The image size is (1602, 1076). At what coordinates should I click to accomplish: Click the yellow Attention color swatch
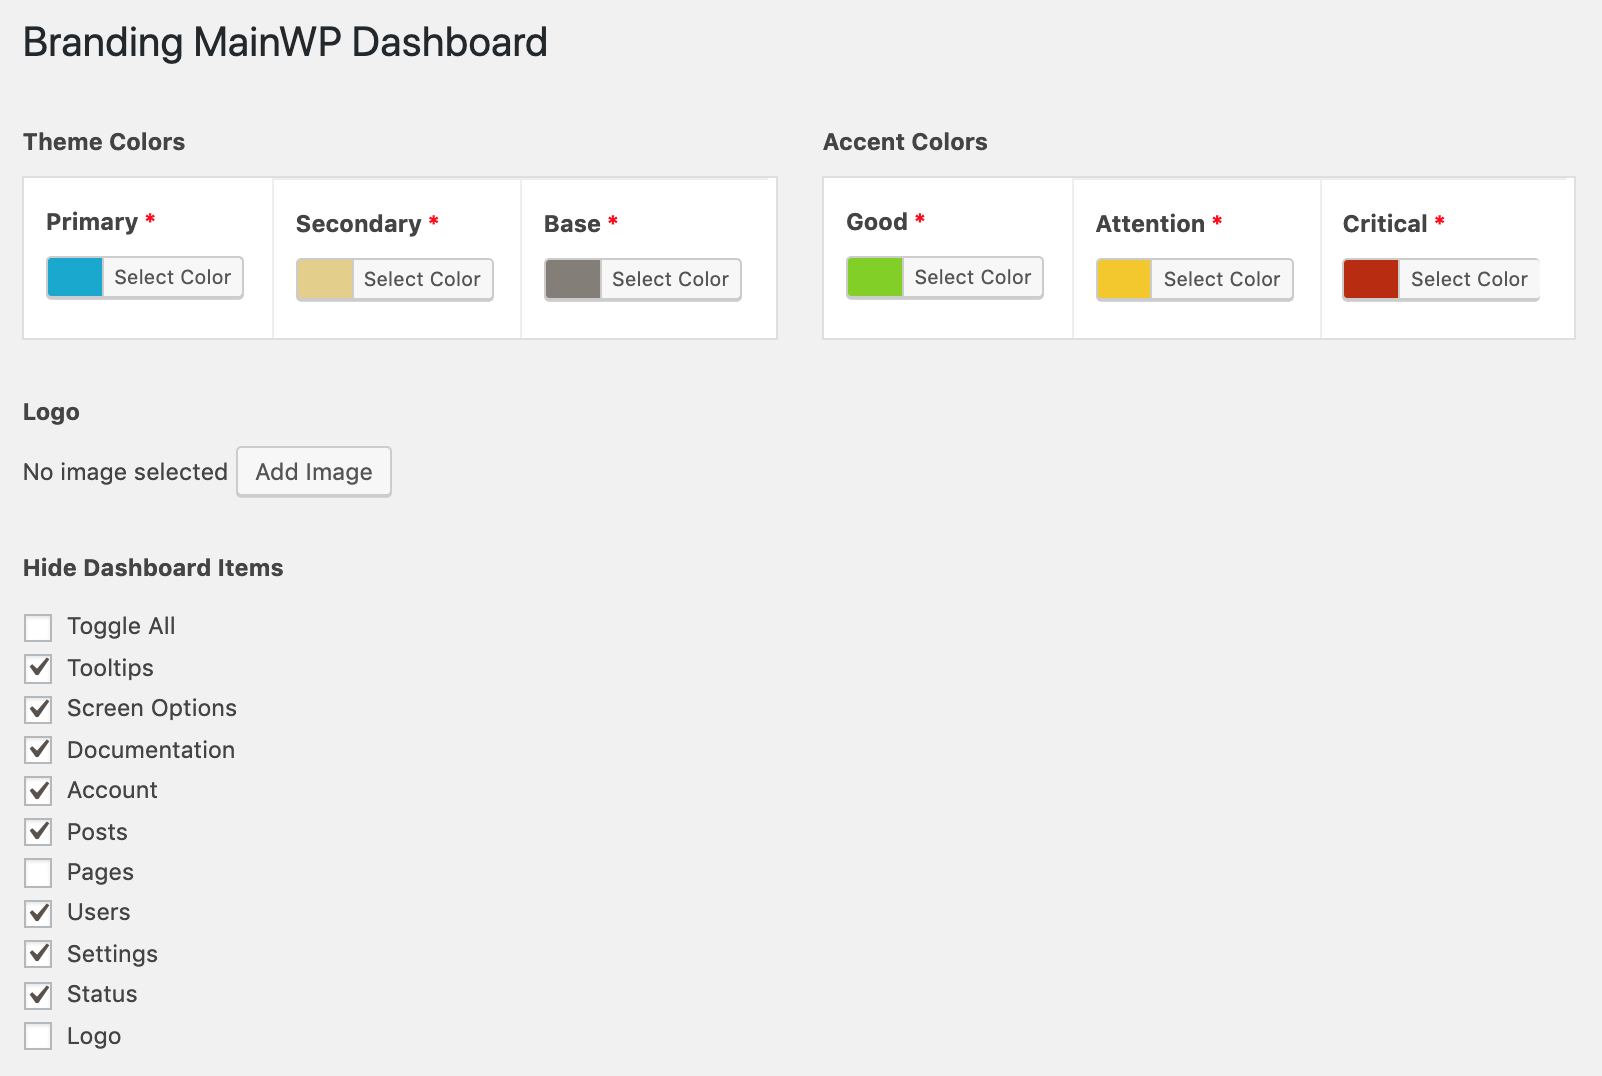tap(1124, 279)
